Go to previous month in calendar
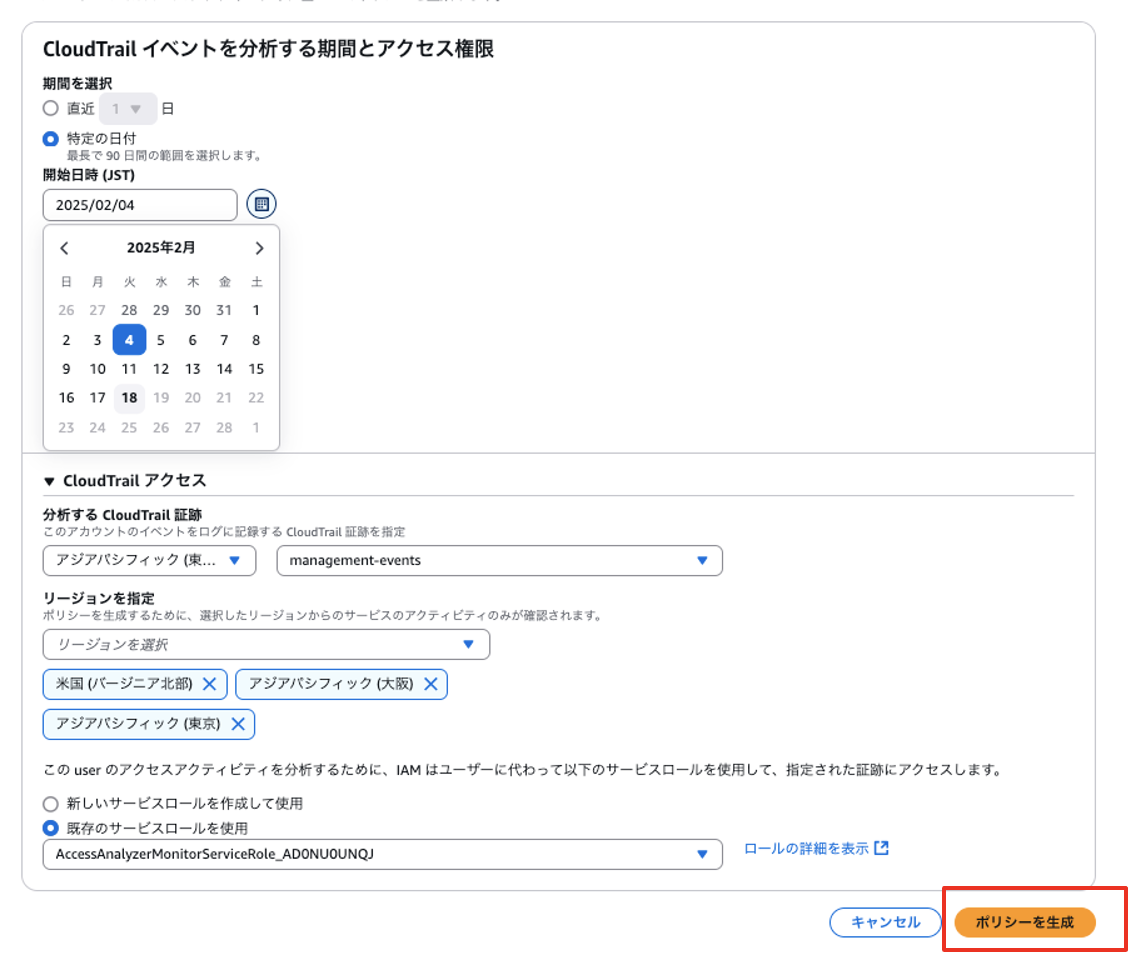 click(x=65, y=248)
